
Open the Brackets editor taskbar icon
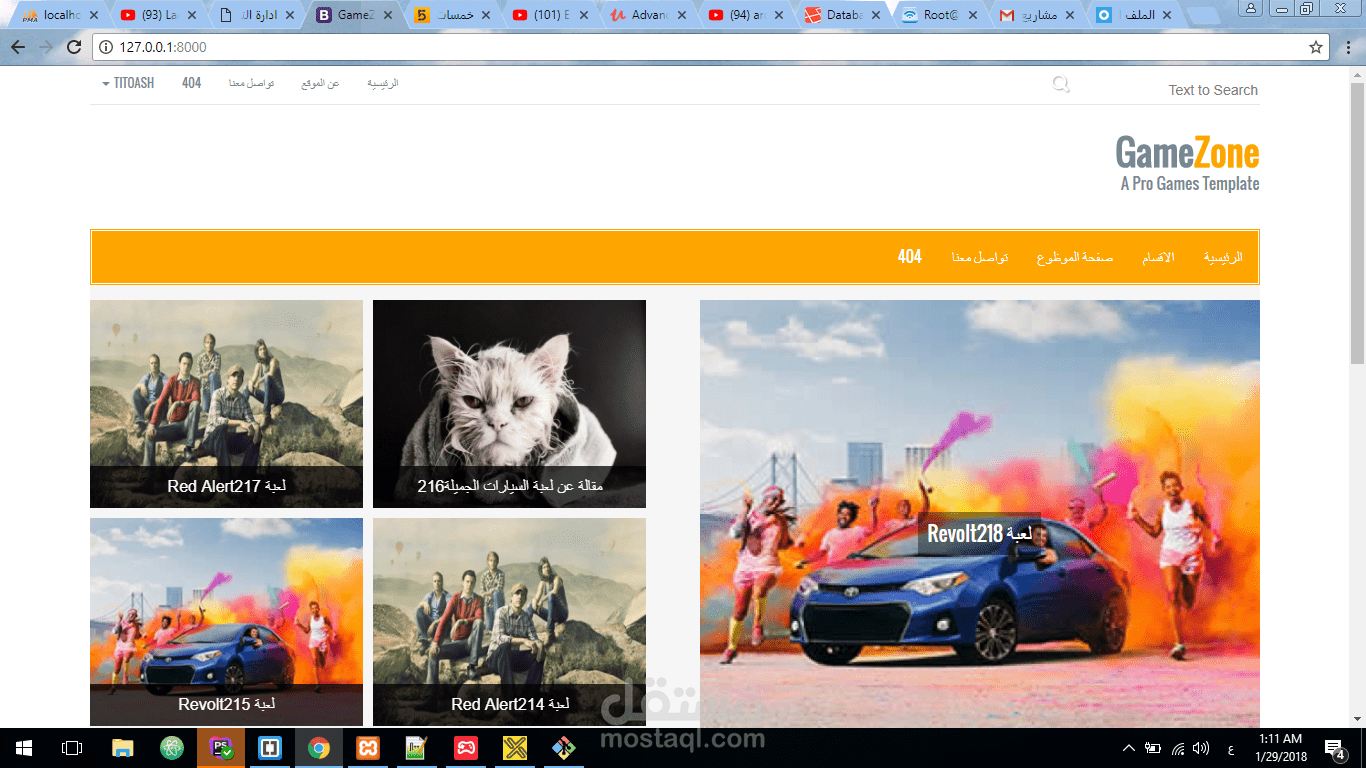click(x=270, y=747)
